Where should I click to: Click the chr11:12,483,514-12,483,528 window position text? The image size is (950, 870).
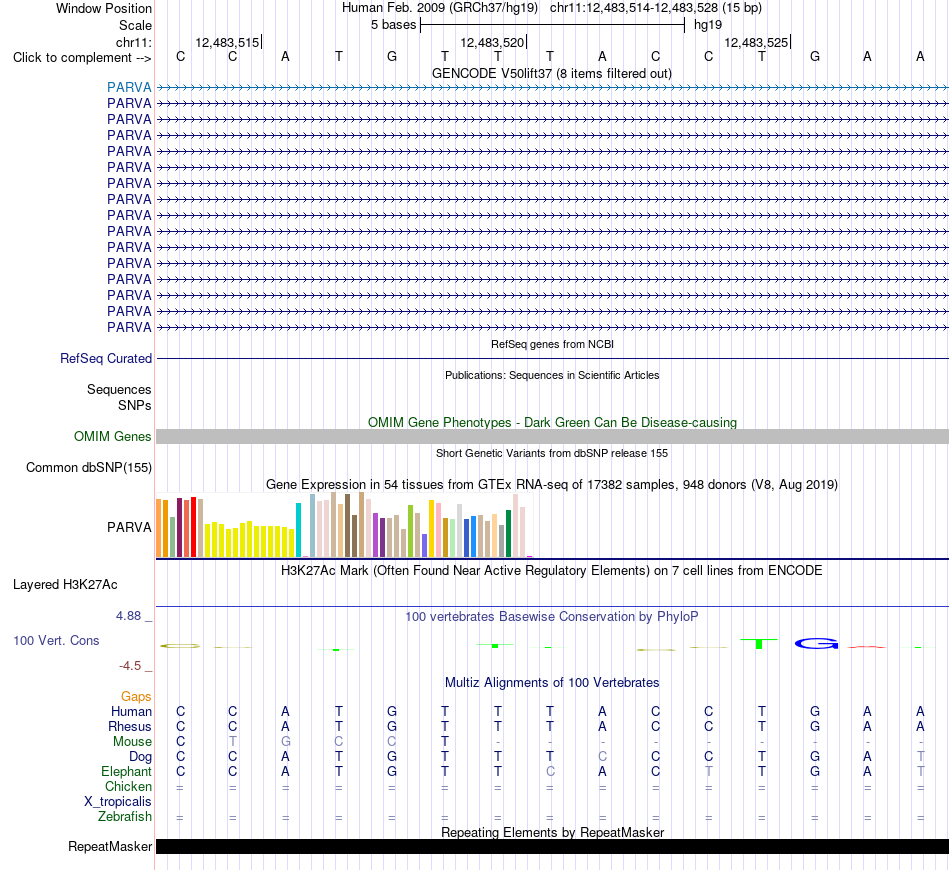pos(656,8)
